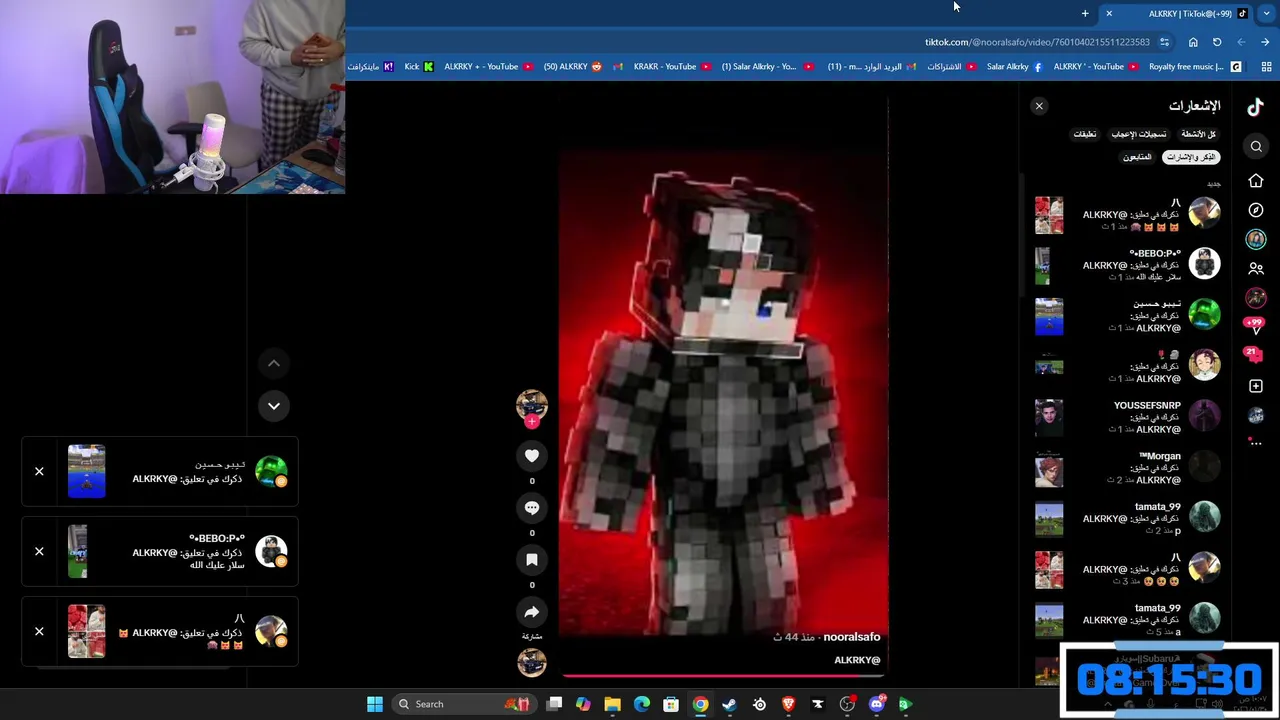Screen dimensions: 1280x720
Task: Click the @ALKRKY mention in video caption
Action: coord(857,660)
